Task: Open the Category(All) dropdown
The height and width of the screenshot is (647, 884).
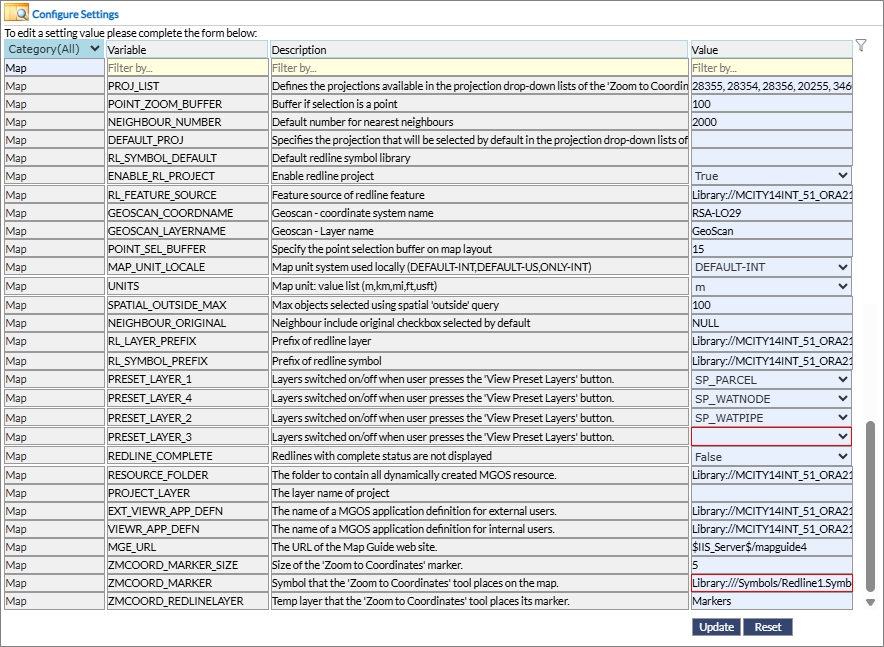Action: tap(54, 49)
